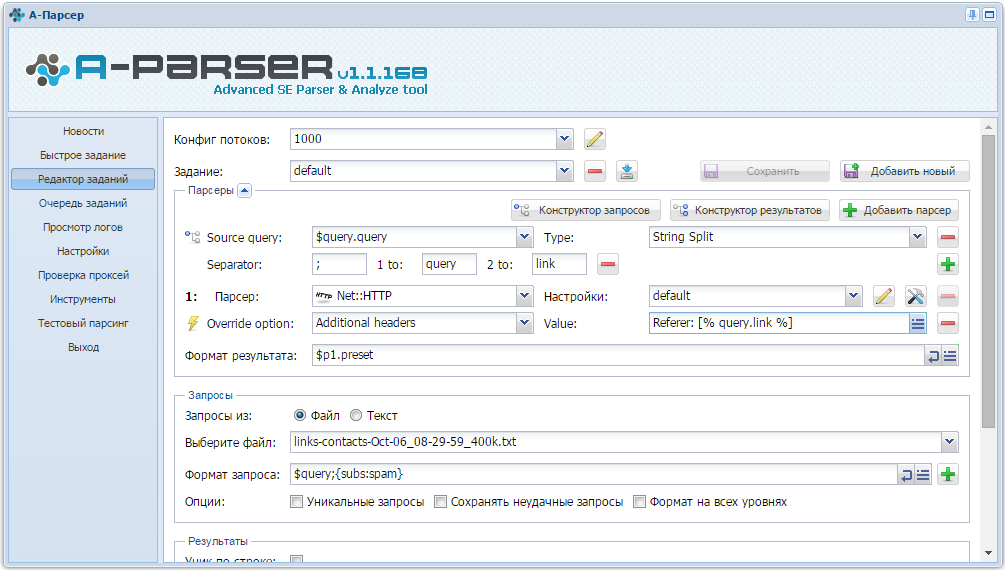1005x570 pixels.
Task: Open Быстрое задание in the sidebar
Action: tap(83, 155)
